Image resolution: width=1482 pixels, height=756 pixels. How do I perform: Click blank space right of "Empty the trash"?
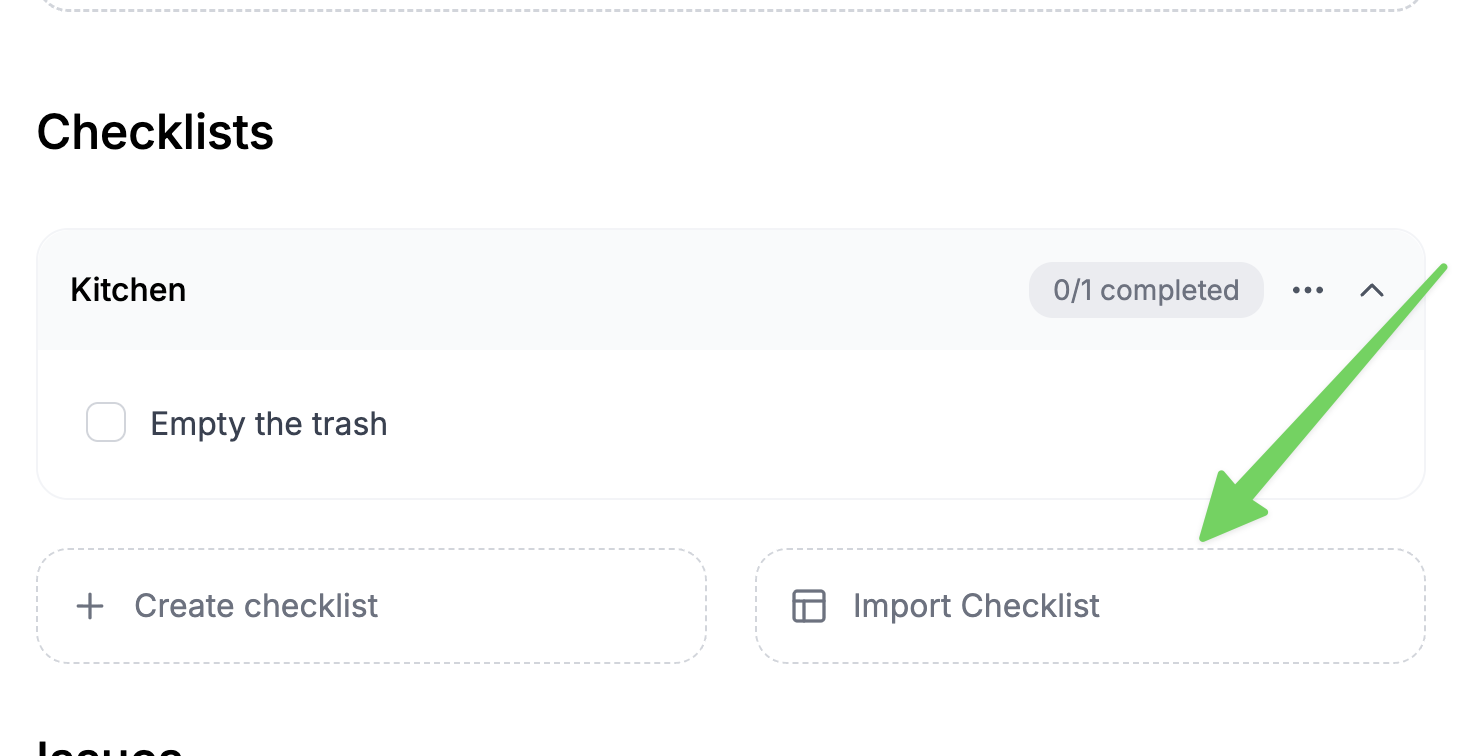coord(800,424)
